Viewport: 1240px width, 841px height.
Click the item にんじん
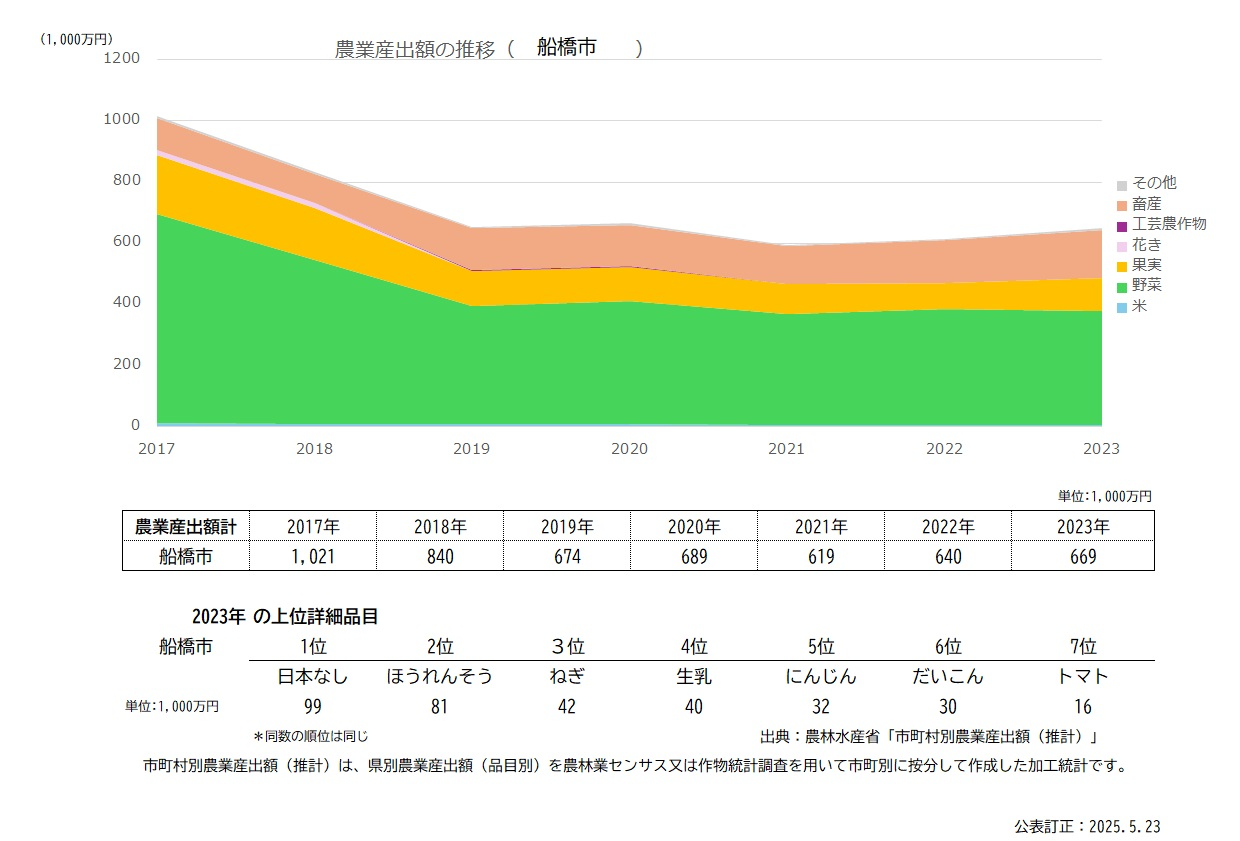click(x=821, y=676)
